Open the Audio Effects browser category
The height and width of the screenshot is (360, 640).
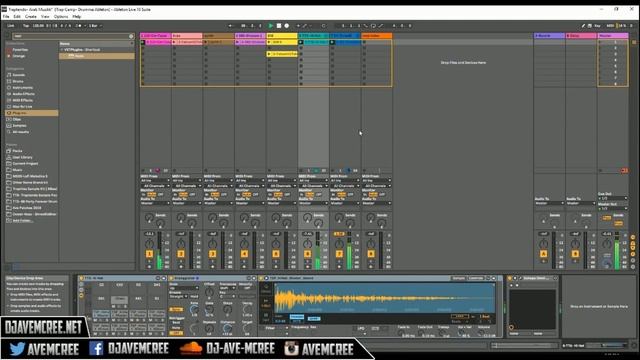coord(22,94)
